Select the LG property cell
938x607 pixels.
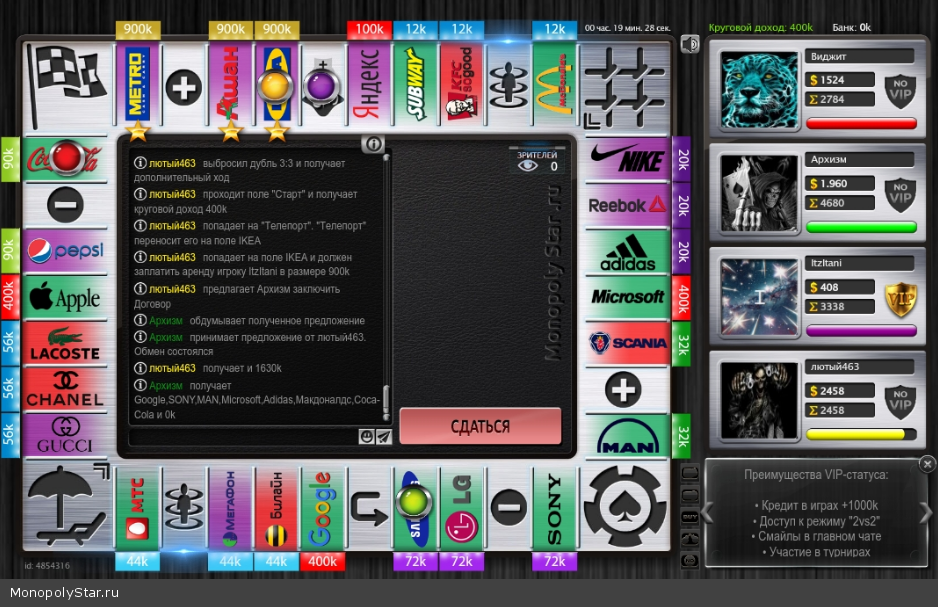pos(462,508)
